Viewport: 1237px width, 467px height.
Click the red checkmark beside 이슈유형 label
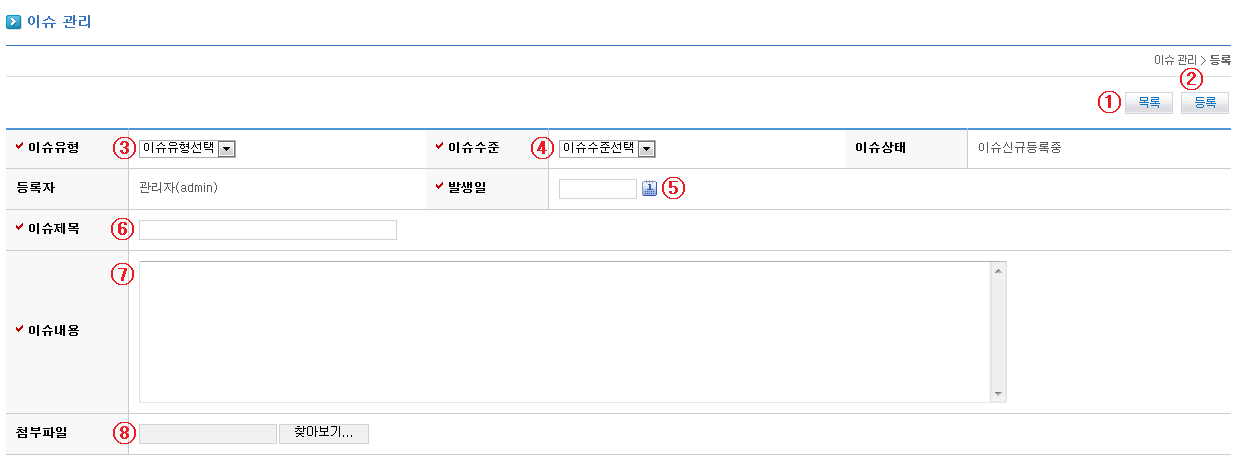[20, 147]
